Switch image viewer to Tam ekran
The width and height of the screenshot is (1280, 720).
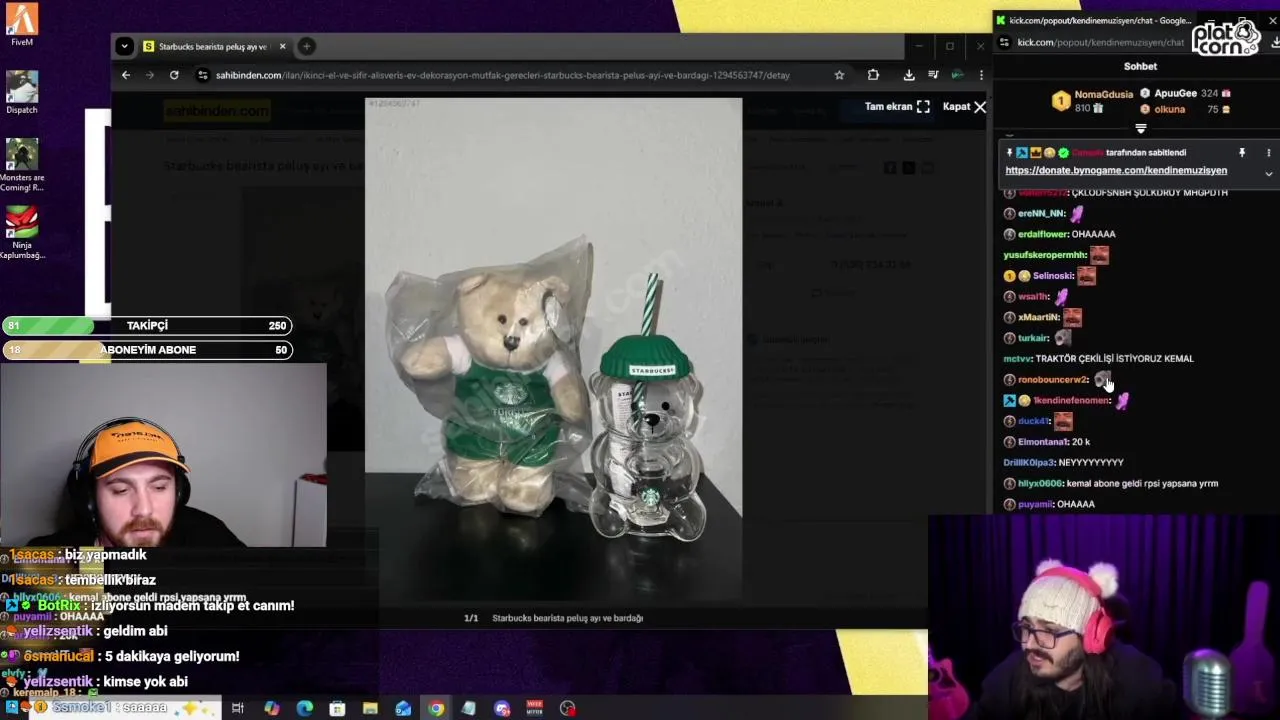pyautogui.click(x=897, y=107)
